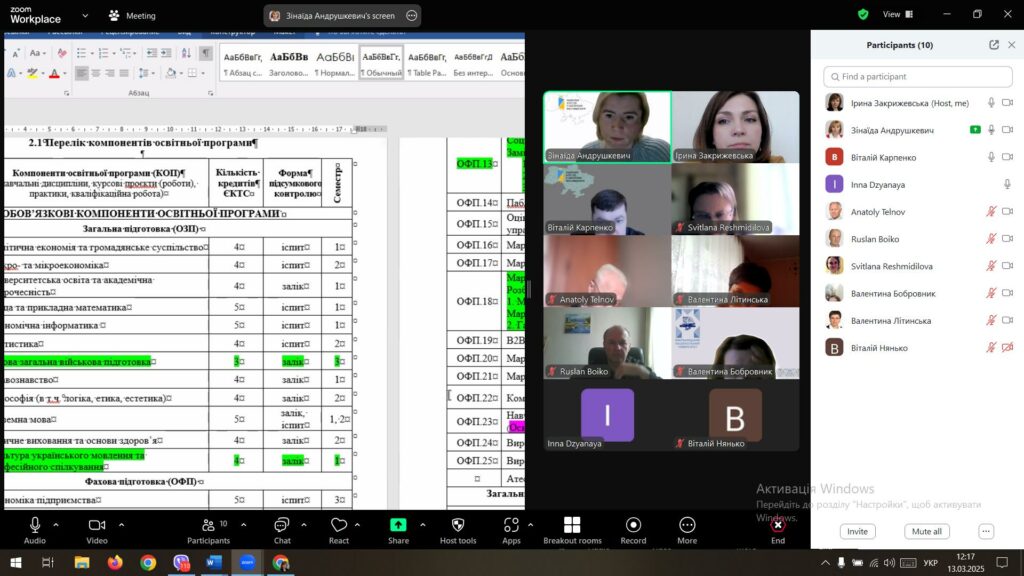Expand the Apps options caret
Screen dimensions: 1024x576
click(x=530, y=524)
